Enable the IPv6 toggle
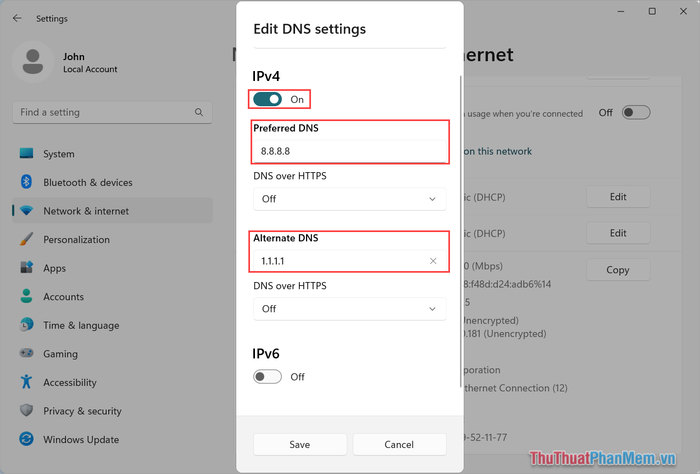Image resolution: width=700 pixels, height=474 pixels. (267, 377)
